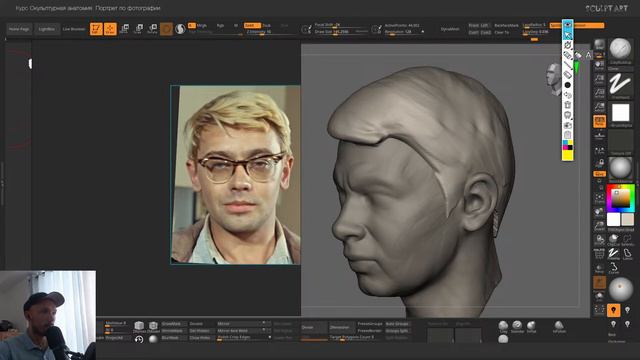Click the orange light bulb icon
640x360 pixels.
613,310
